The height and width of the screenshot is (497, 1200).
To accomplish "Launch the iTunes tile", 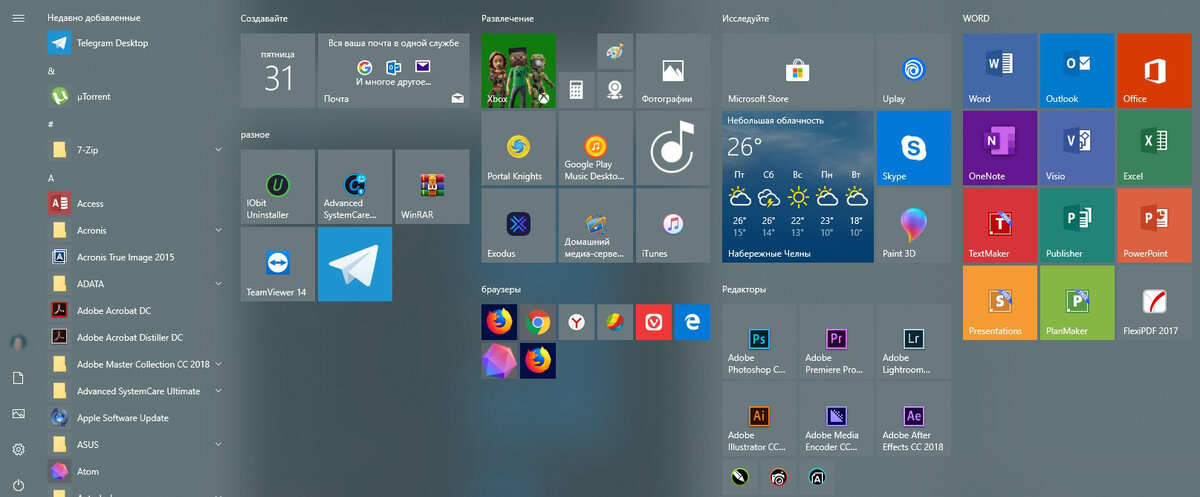I will [x=673, y=225].
